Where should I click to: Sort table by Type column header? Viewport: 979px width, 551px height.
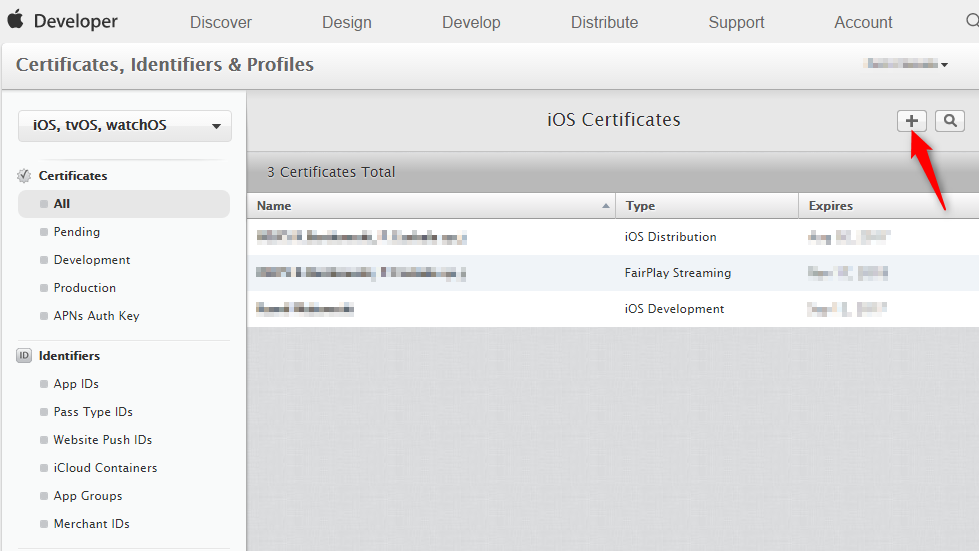click(707, 206)
